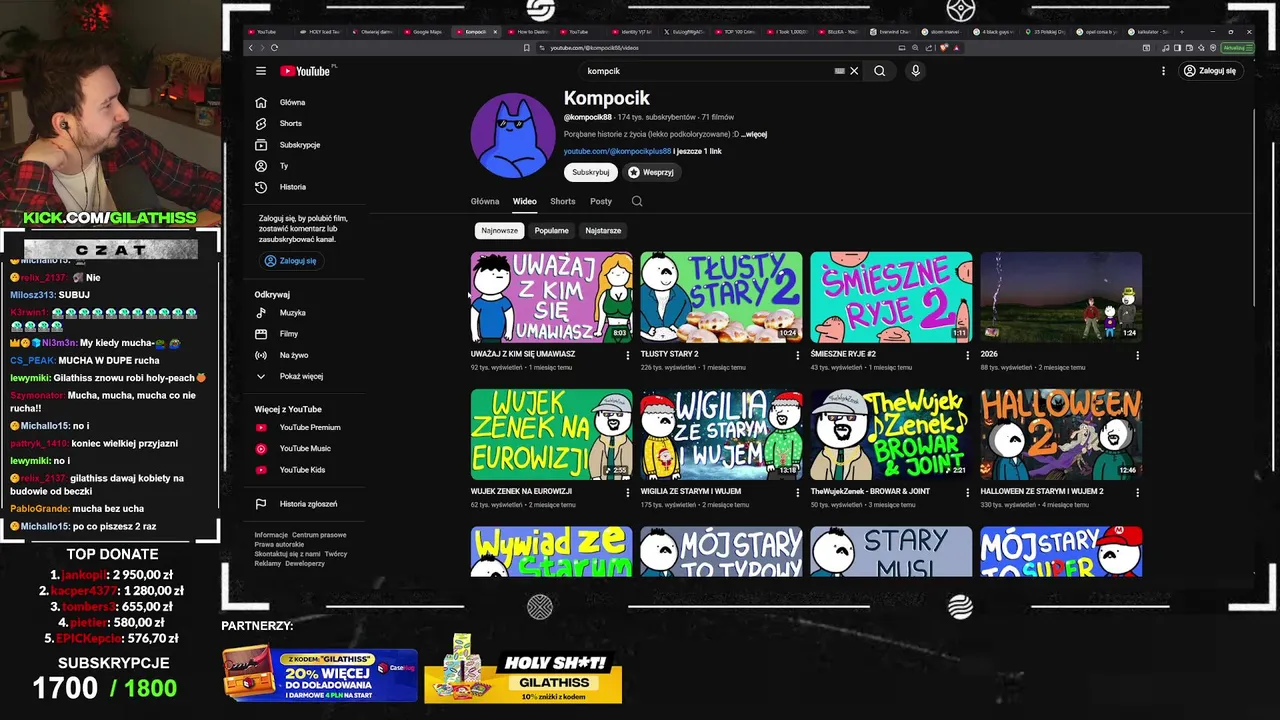Open the 2026 video thumbnail
The width and height of the screenshot is (1280, 720).
1061,297
